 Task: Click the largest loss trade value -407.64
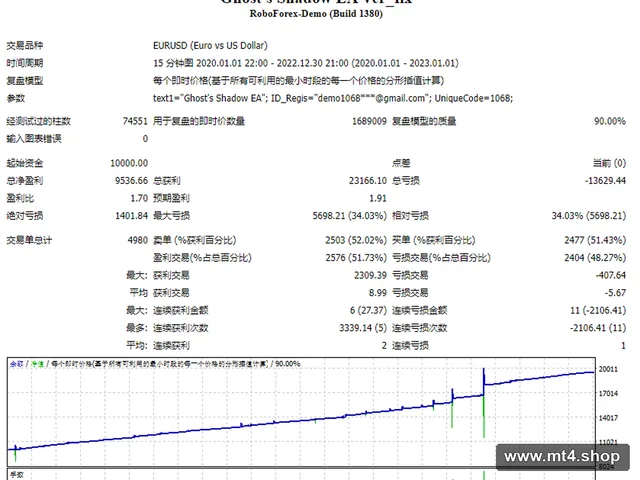tap(611, 275)
